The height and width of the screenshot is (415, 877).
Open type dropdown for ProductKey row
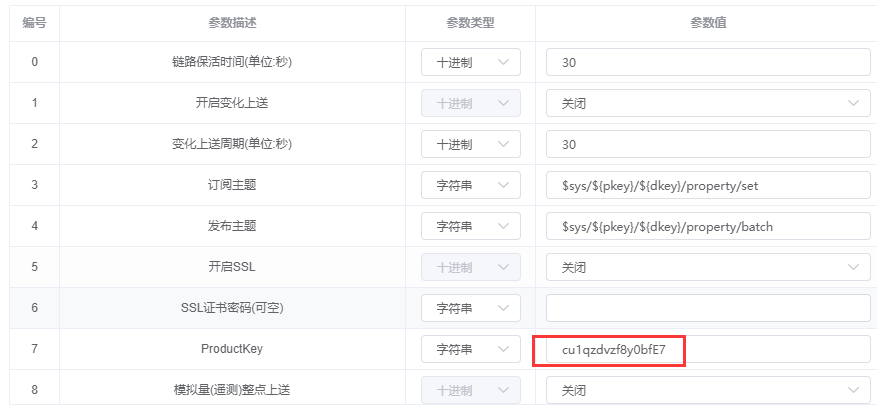click(x=470, y=350)
